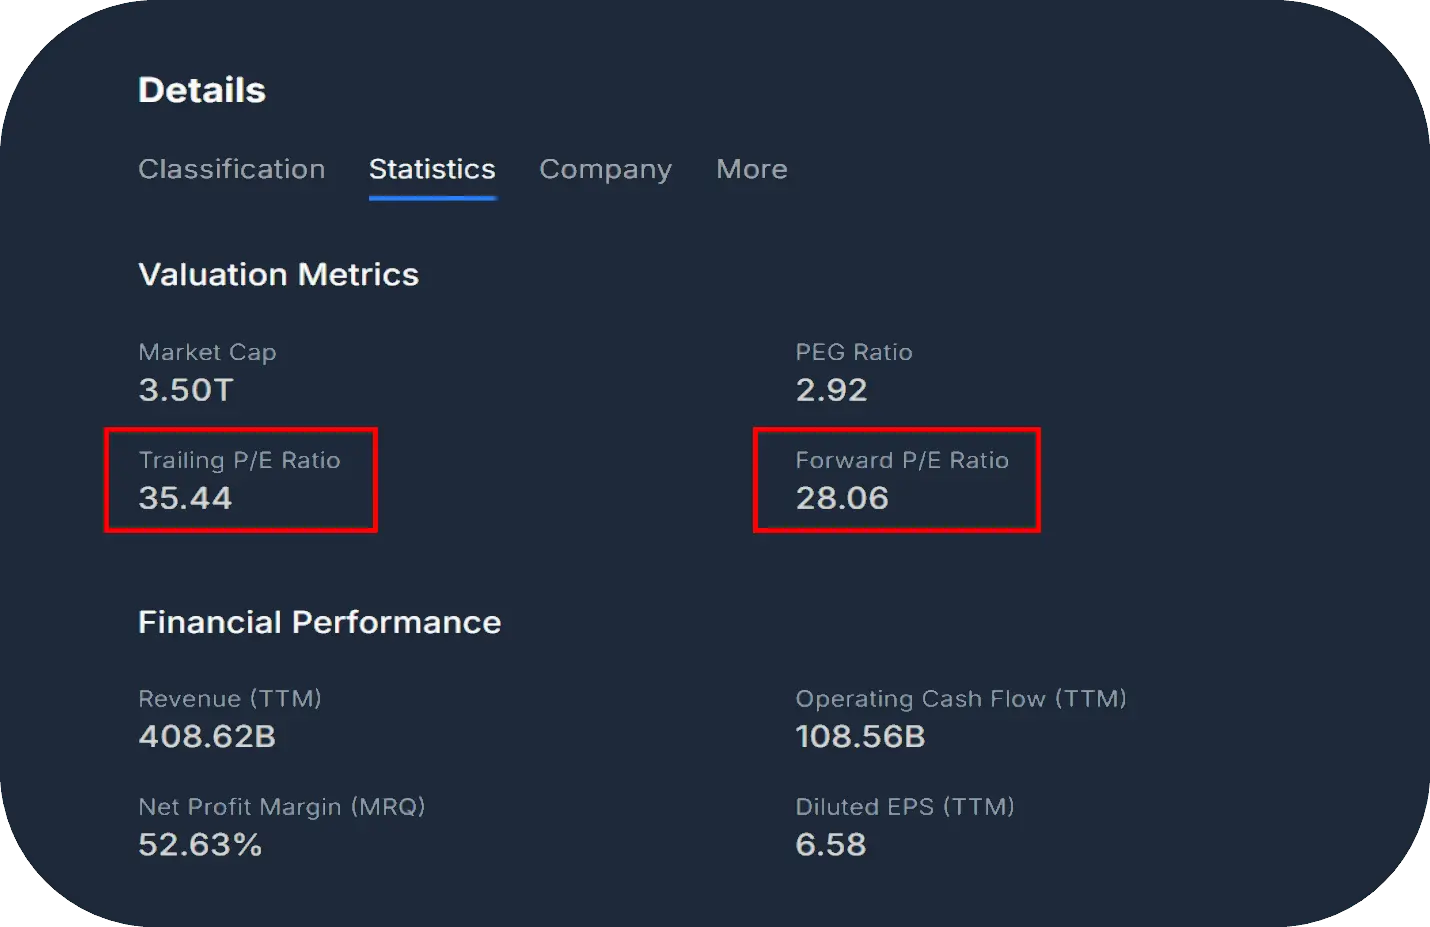Screen dimensions: 1430x927
Task: Click the Financial Performance section header
Action: point(319,622)
